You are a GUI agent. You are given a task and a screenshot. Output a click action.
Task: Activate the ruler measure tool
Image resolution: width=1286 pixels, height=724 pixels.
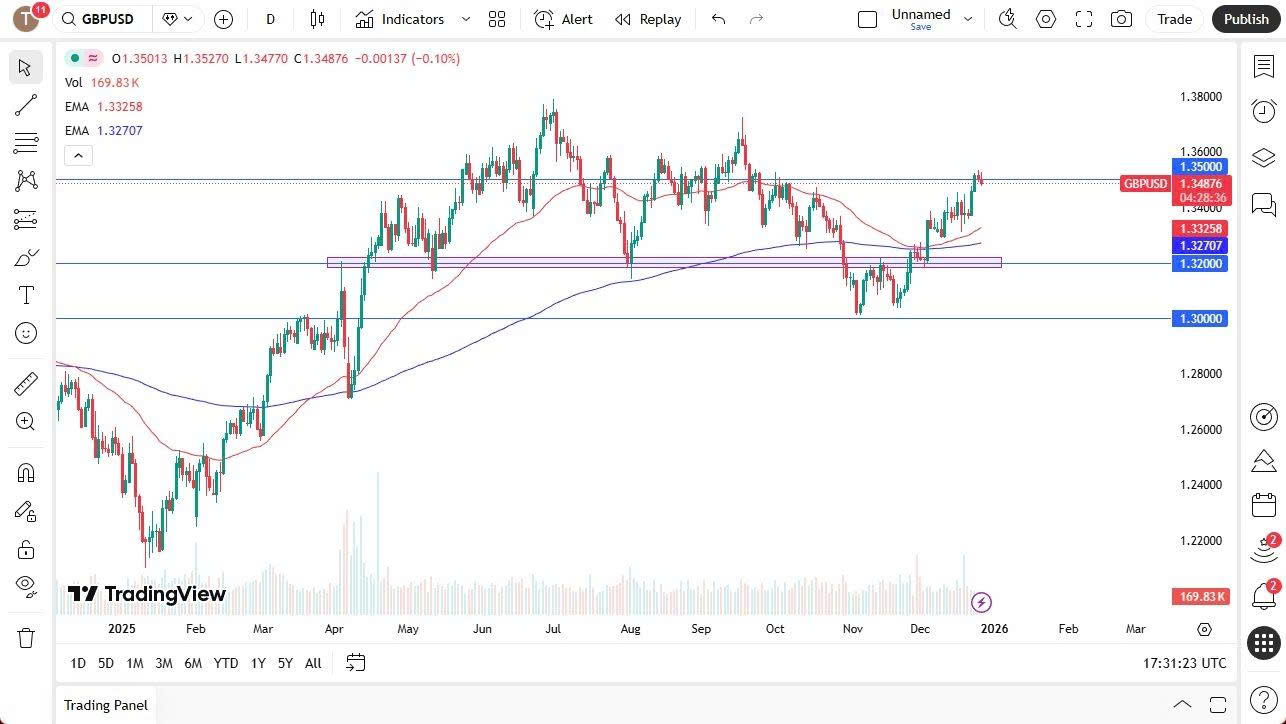[25, 384]
